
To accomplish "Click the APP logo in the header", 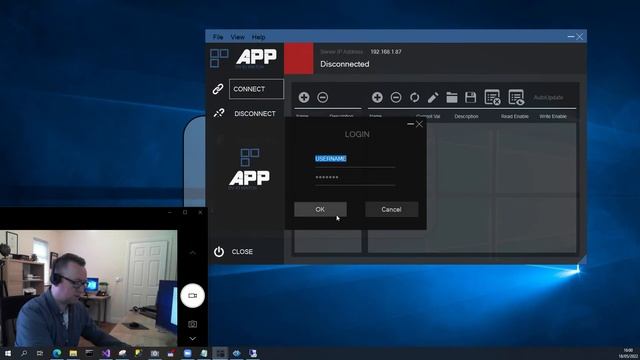I will pyautogui.click(x=256, y=57).
